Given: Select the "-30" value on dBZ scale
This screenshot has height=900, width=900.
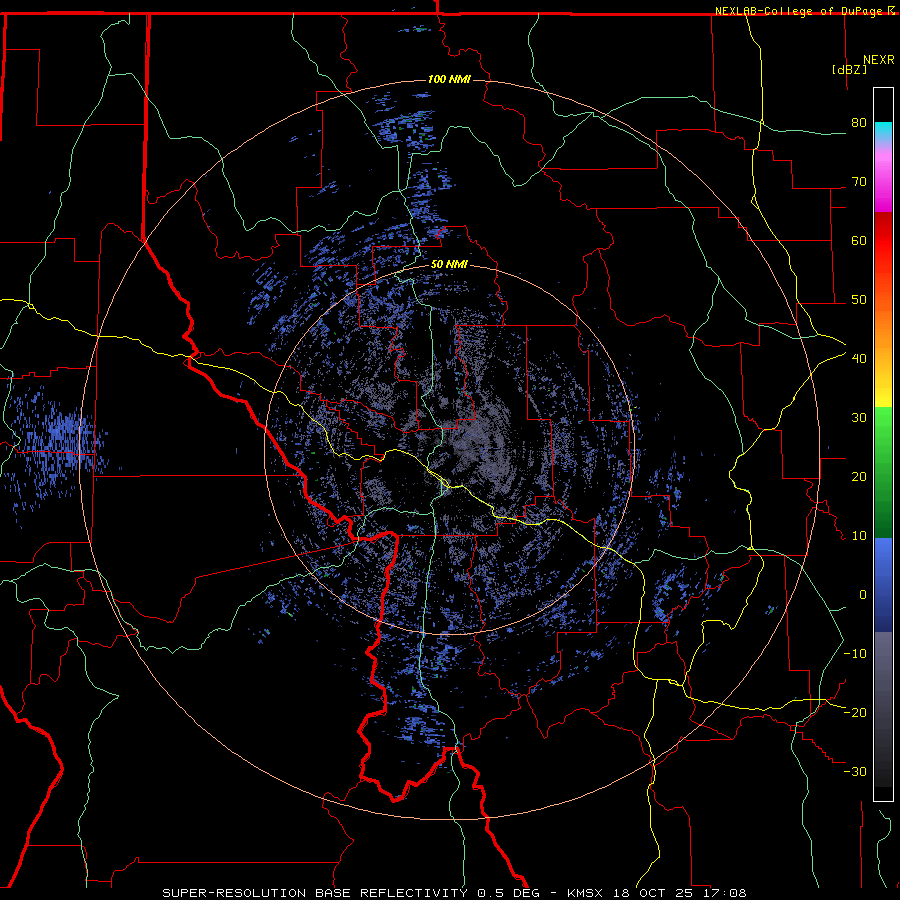Looking at the screenshot, I should pos(855,772).
